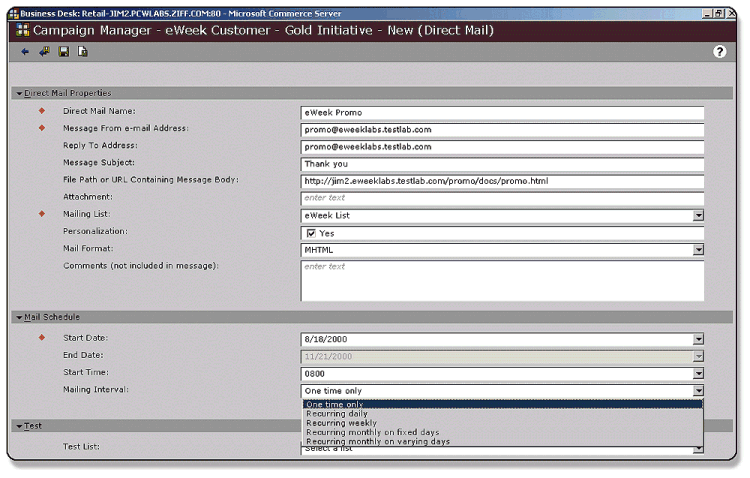Select One time only in the list

click(503, 404)
